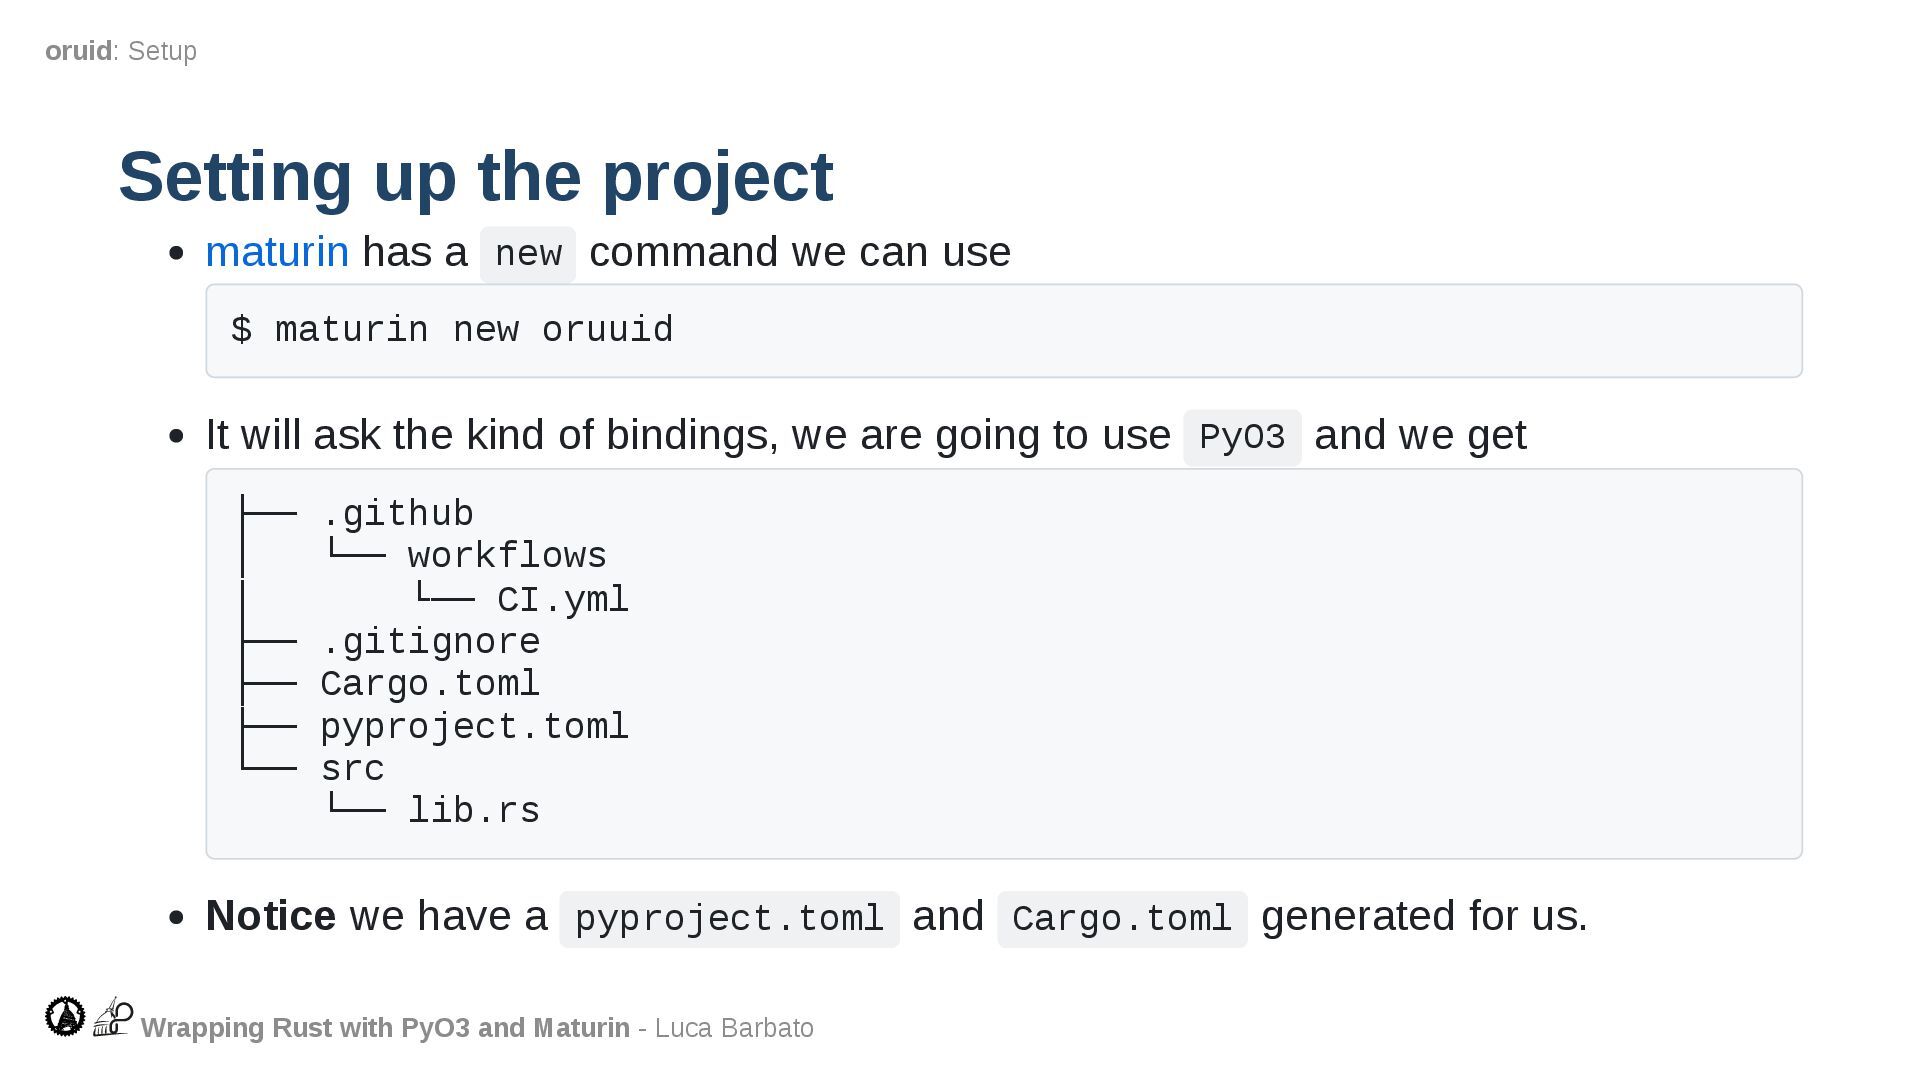This screenshot has width=1920, height=1080.
Task: Select the src folder in the tree
Action: 352,769
